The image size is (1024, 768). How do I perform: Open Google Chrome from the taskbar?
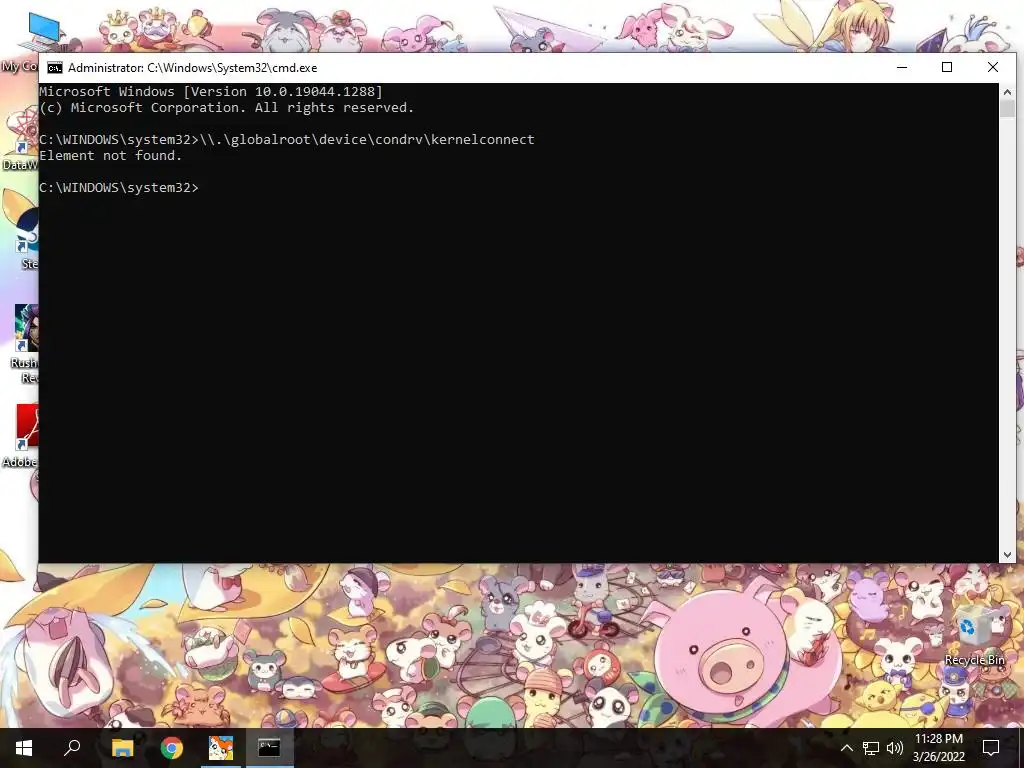click(172, 748)
